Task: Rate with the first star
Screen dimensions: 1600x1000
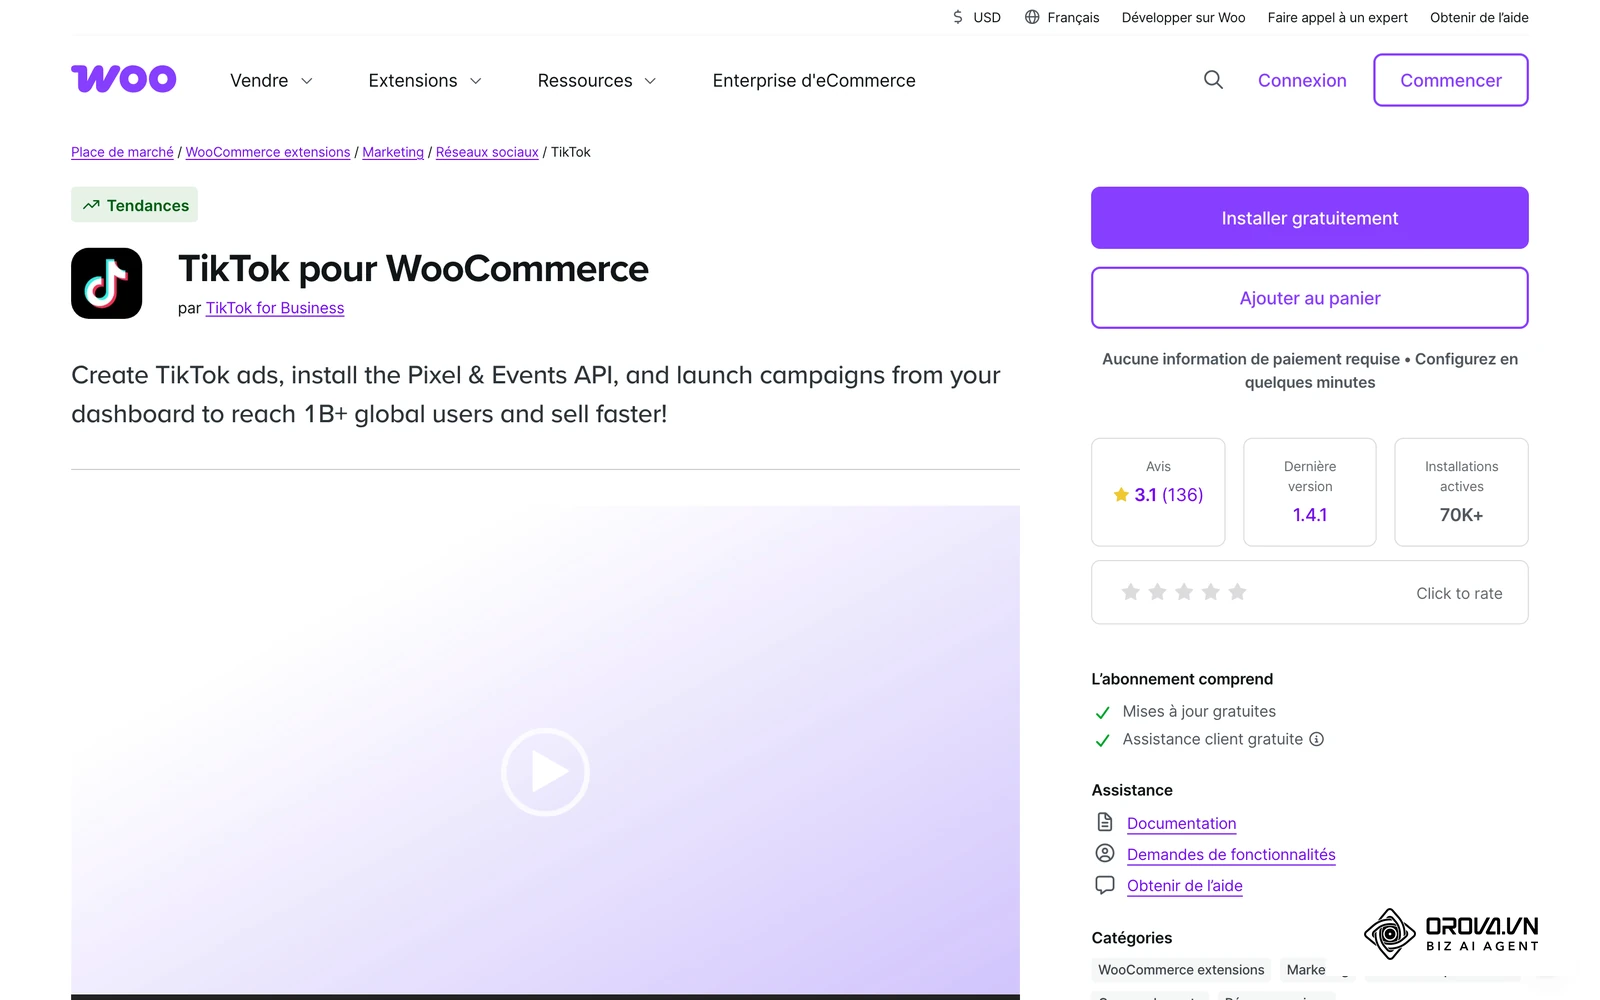Action: pyautogui.click(x=1131, y=592)
